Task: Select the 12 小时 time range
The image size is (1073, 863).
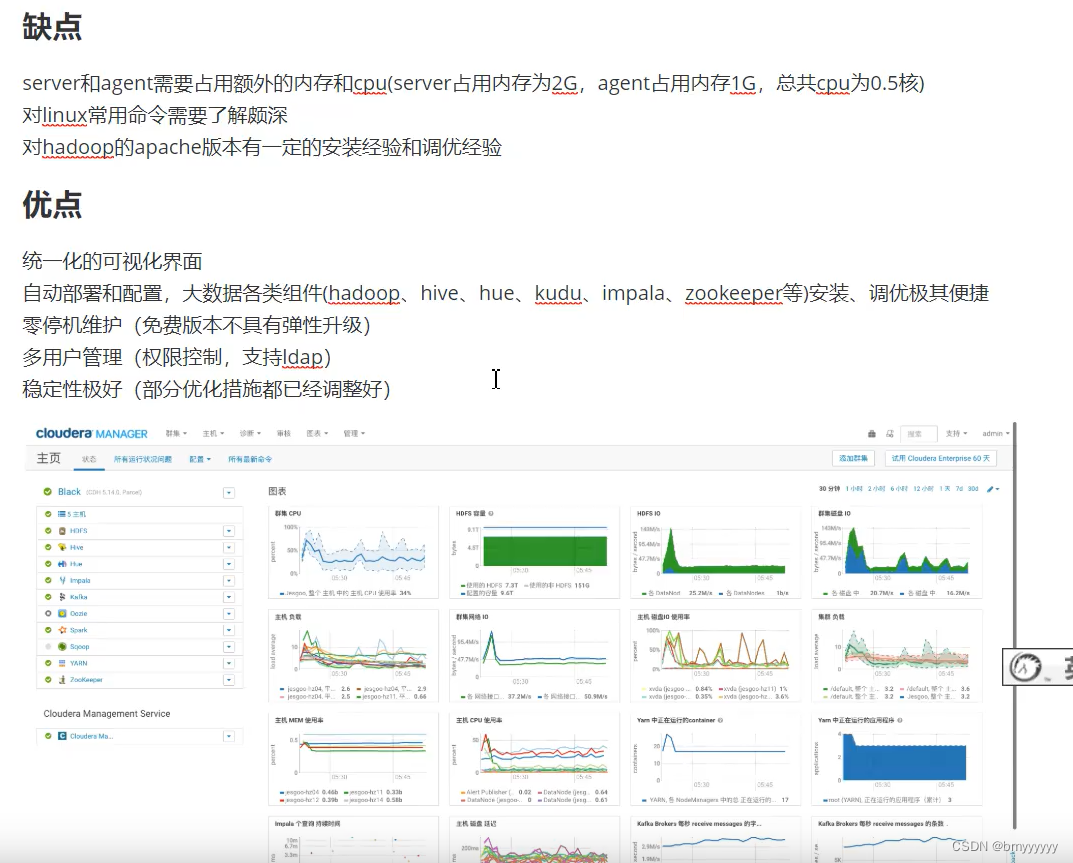Action: click(923, 489)
